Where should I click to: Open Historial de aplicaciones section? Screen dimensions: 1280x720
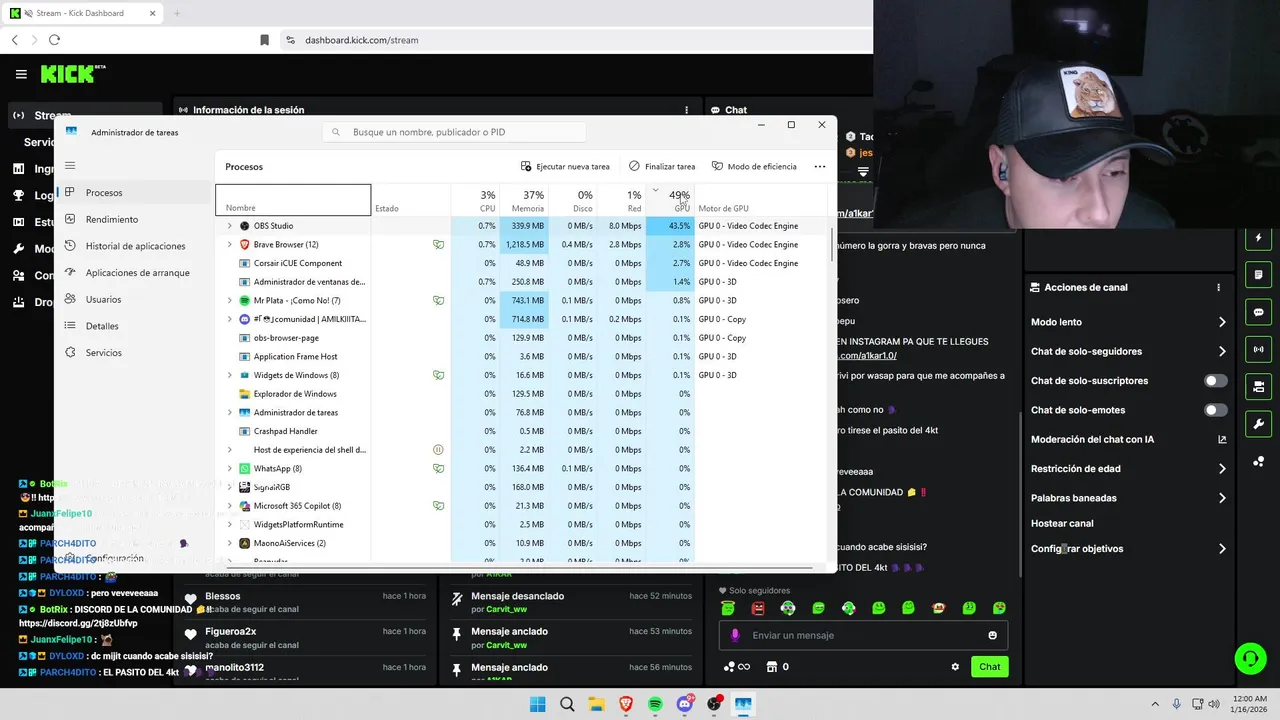(135, 246)
